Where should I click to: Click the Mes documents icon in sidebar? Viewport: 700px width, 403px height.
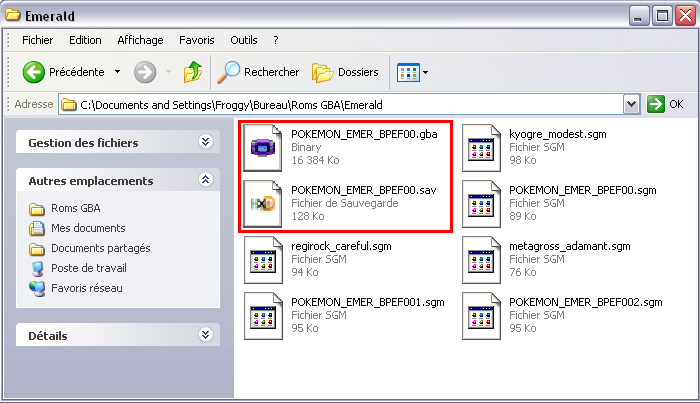pyautogui.click(x=37, y=229)
